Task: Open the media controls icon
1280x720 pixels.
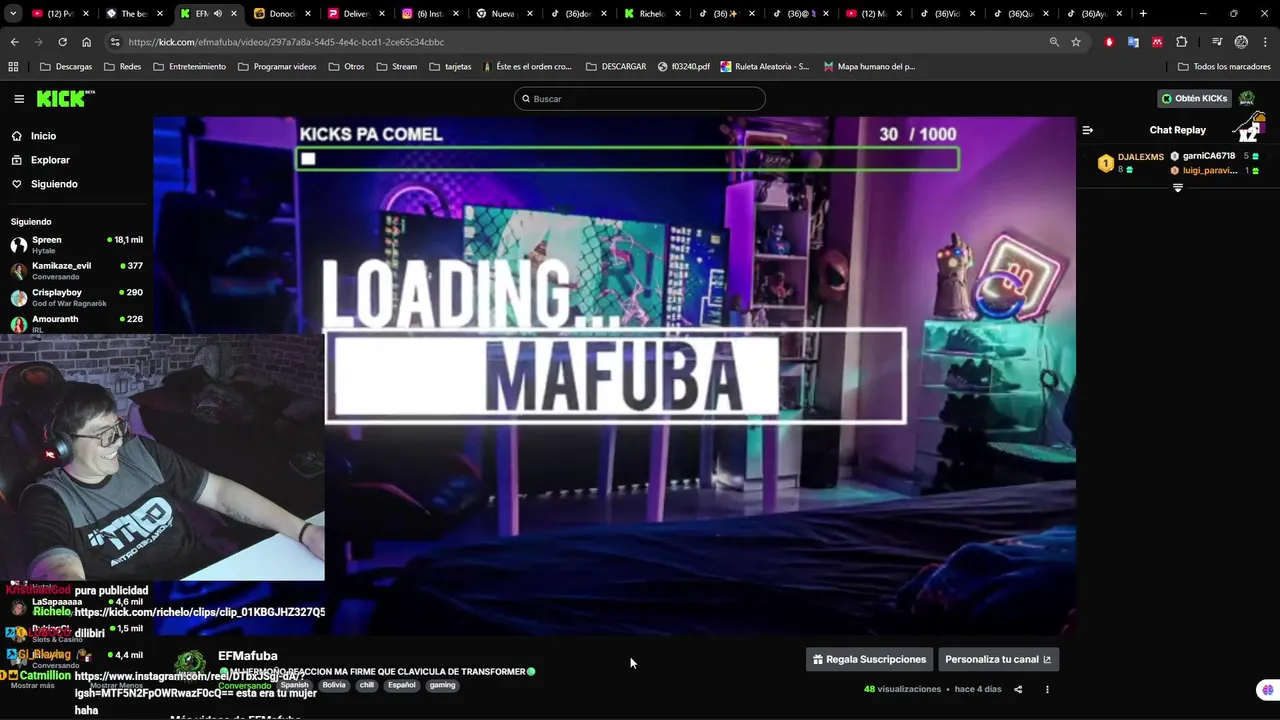Action: click(1217, 42)
